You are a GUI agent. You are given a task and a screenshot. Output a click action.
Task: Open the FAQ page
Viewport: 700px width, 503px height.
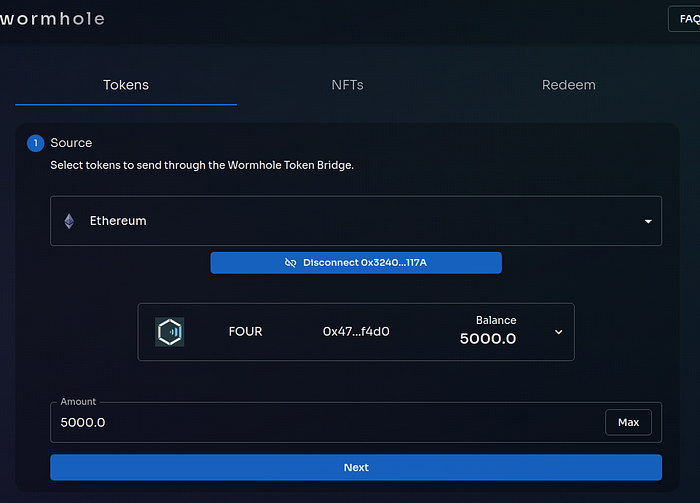[685, 19]
